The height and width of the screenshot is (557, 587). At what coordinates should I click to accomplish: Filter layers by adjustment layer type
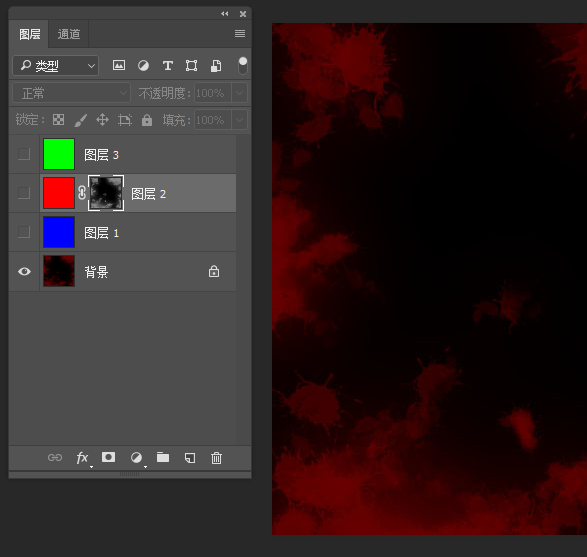143,66
